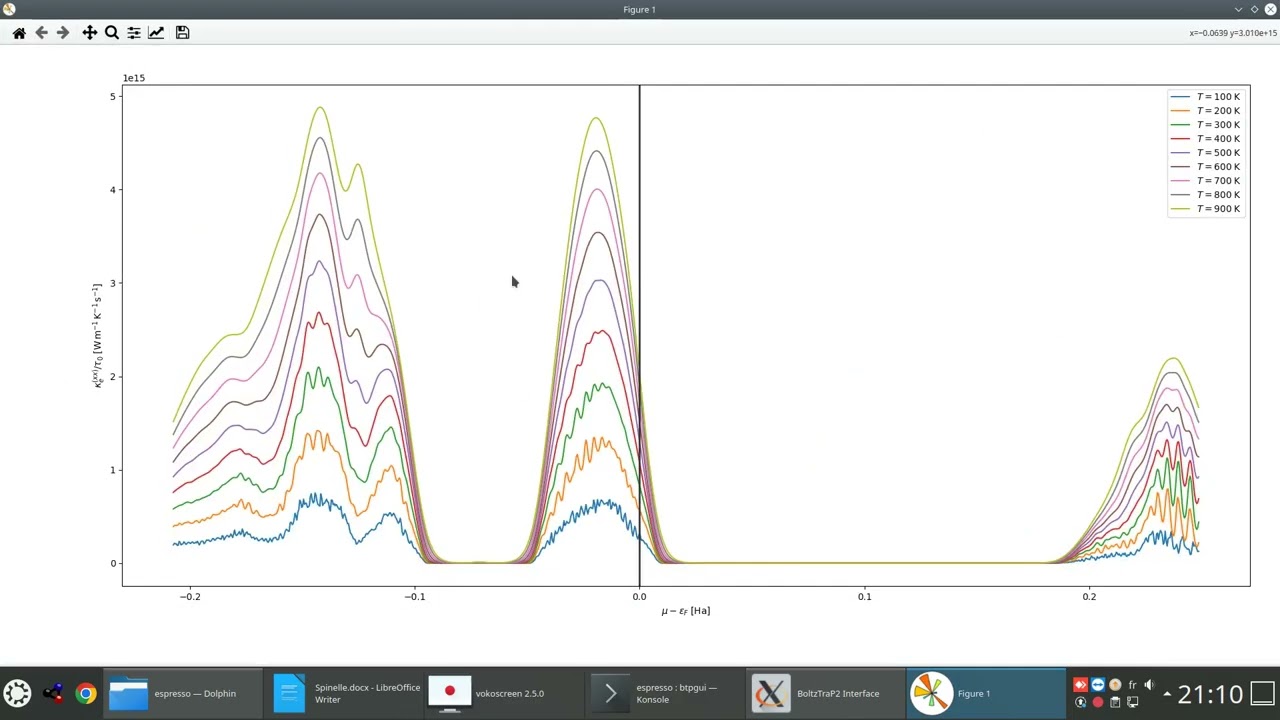1280x720 pixels.
Task: Reset the plot with the Home icon
Action: click(x=19, y=33)
